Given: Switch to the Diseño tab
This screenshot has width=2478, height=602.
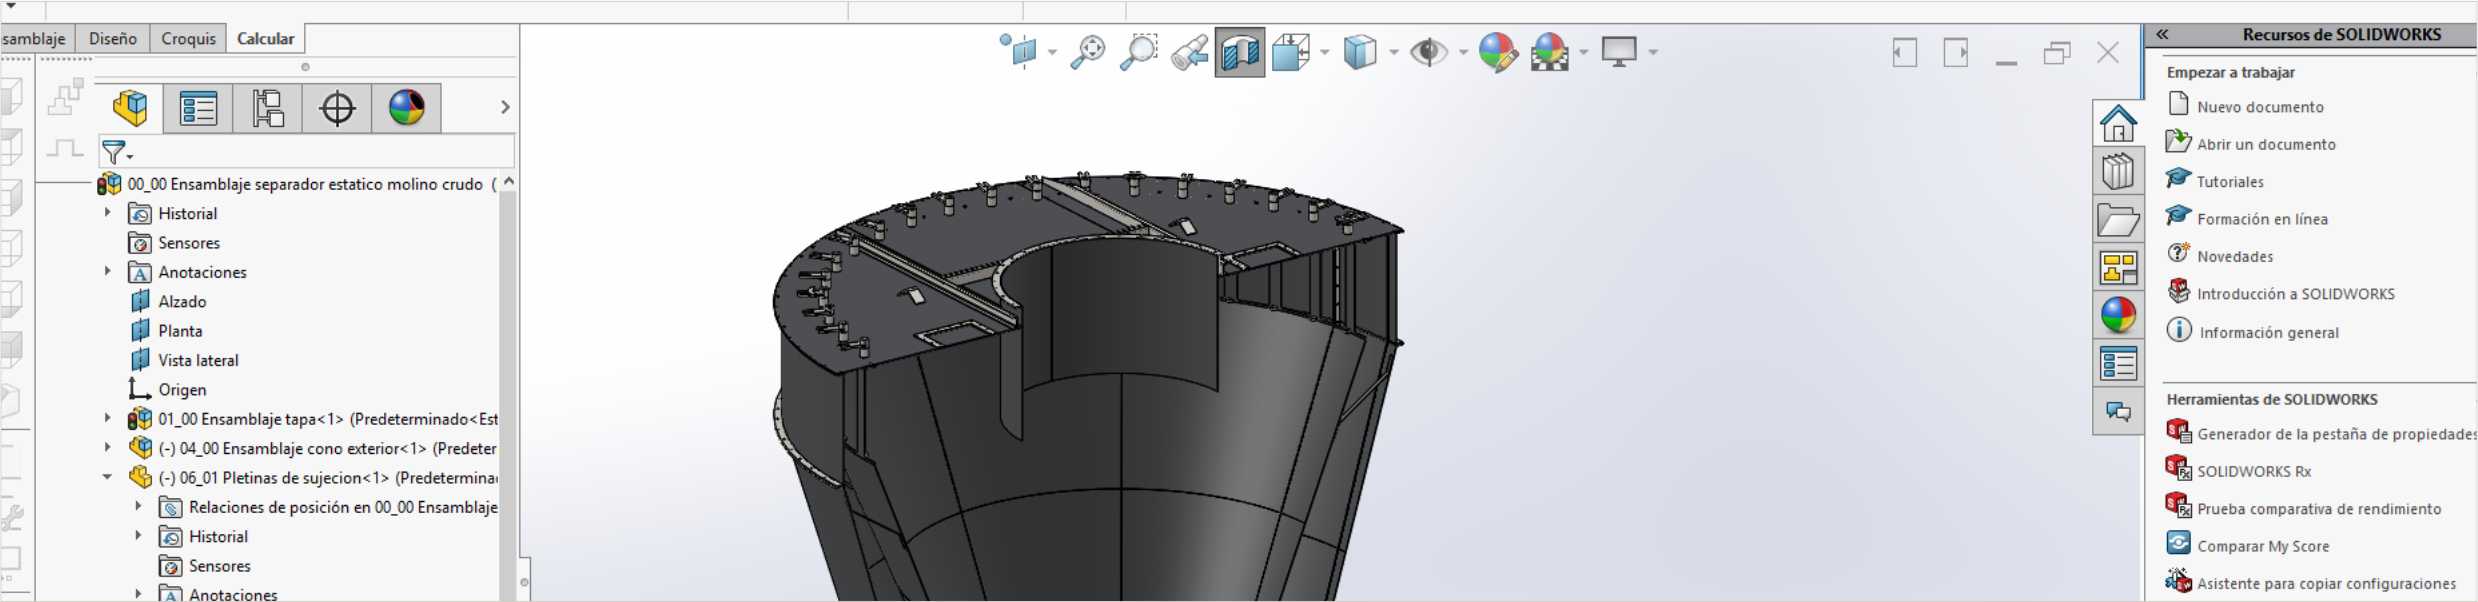Looking at the screenshot, I should click(x=112, y=38).
